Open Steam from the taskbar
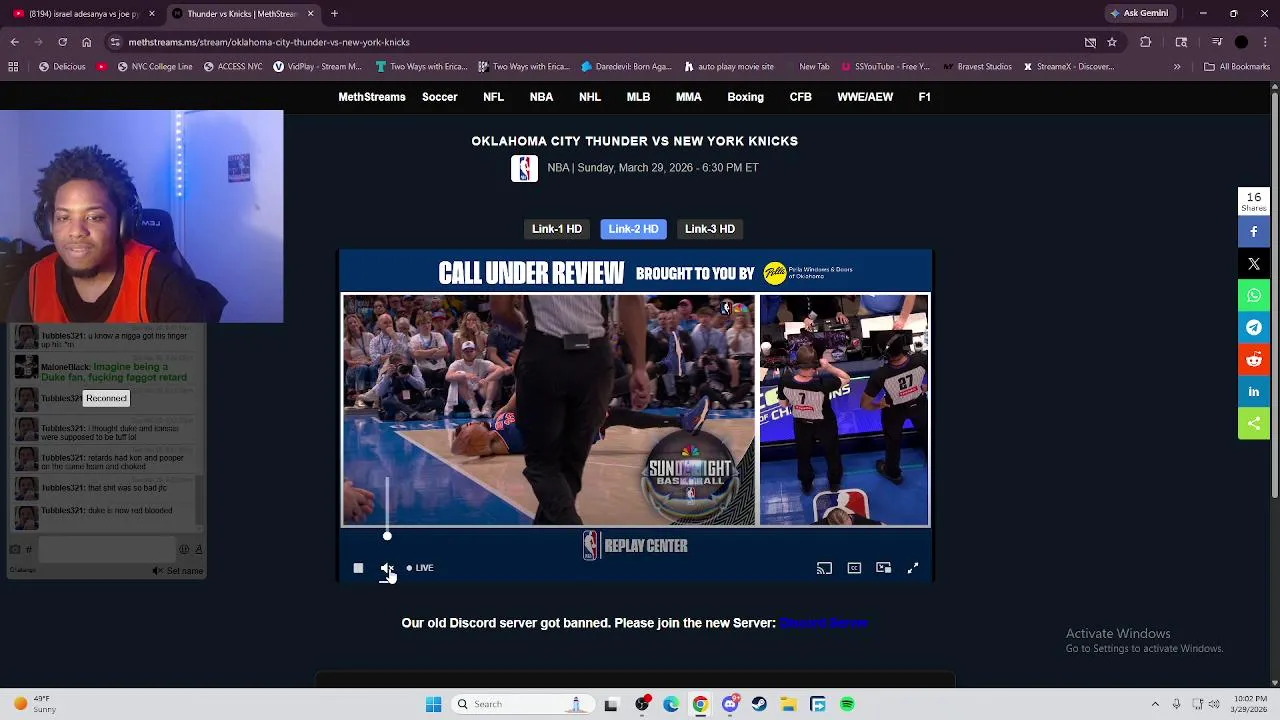1280x720 pixels. [x=759, y=704]
